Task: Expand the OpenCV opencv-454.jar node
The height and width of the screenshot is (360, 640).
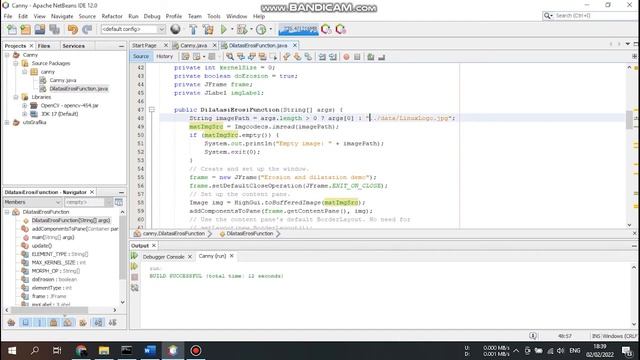Action: click(24, 105)
